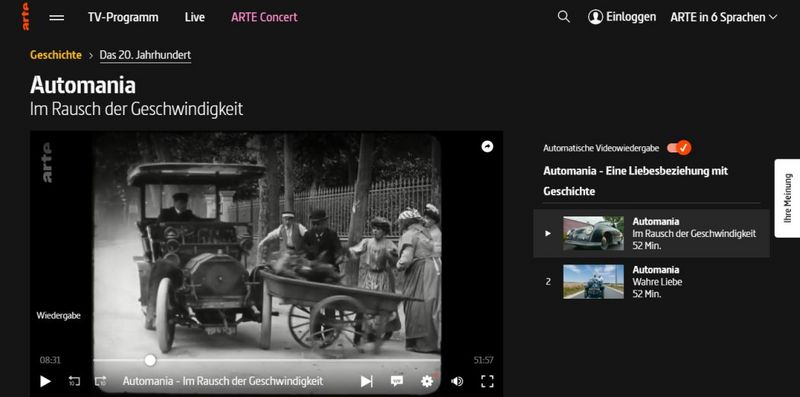800x397 pixels.
Task: Open the Geschichte category breadcrumb
Action: [56, 55]
